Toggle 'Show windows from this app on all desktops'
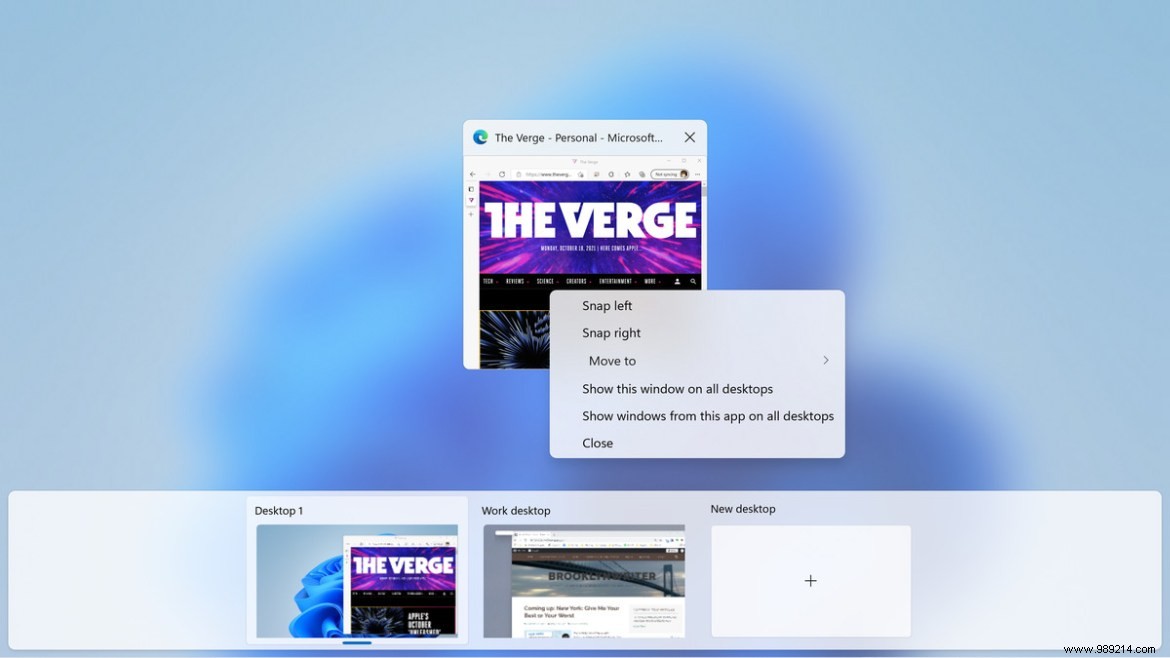Screen dimensions: 1170x658 pos(708,415)
